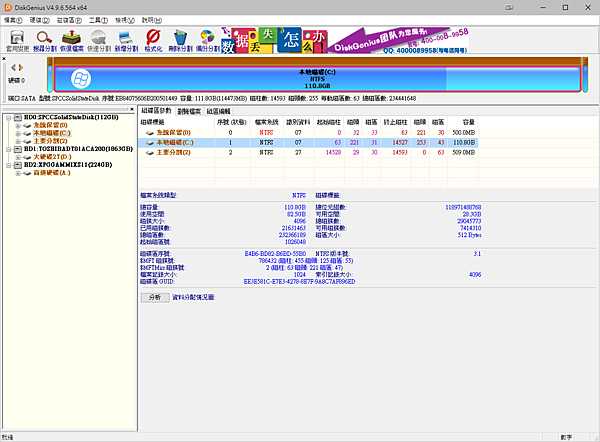Click the Format (格式化) toolbar icon
The image size is (600, 442).
pos(153,40)
